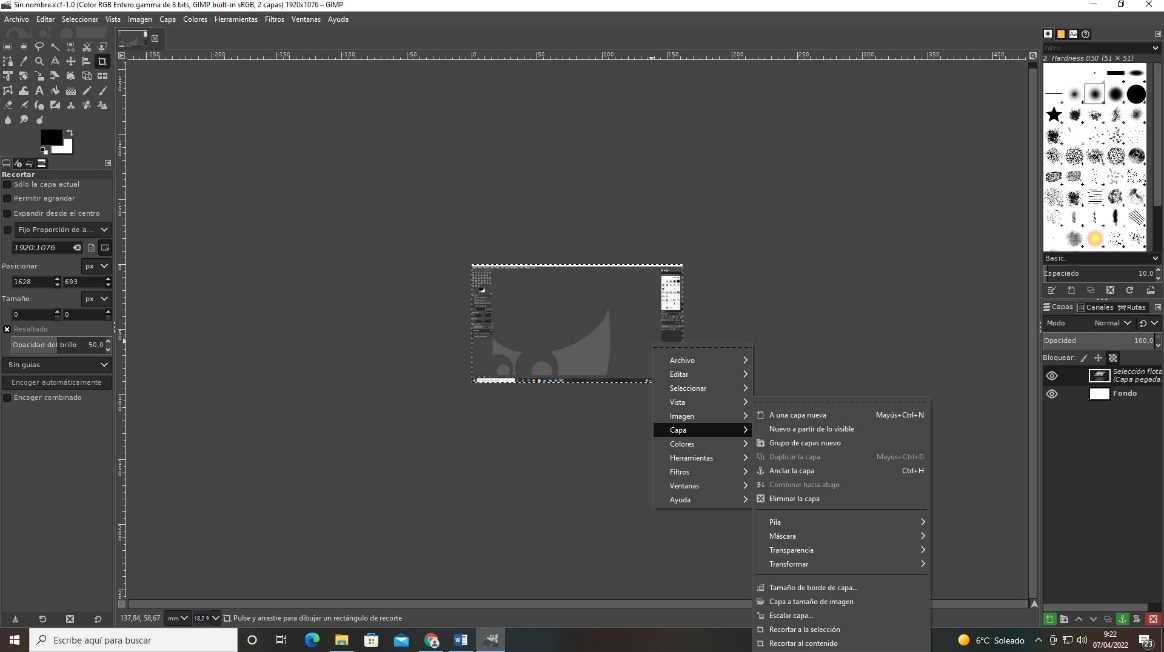Select the Zoom tool
Image resolution: width=1164 pixels, height=652 pixels.
40,61
